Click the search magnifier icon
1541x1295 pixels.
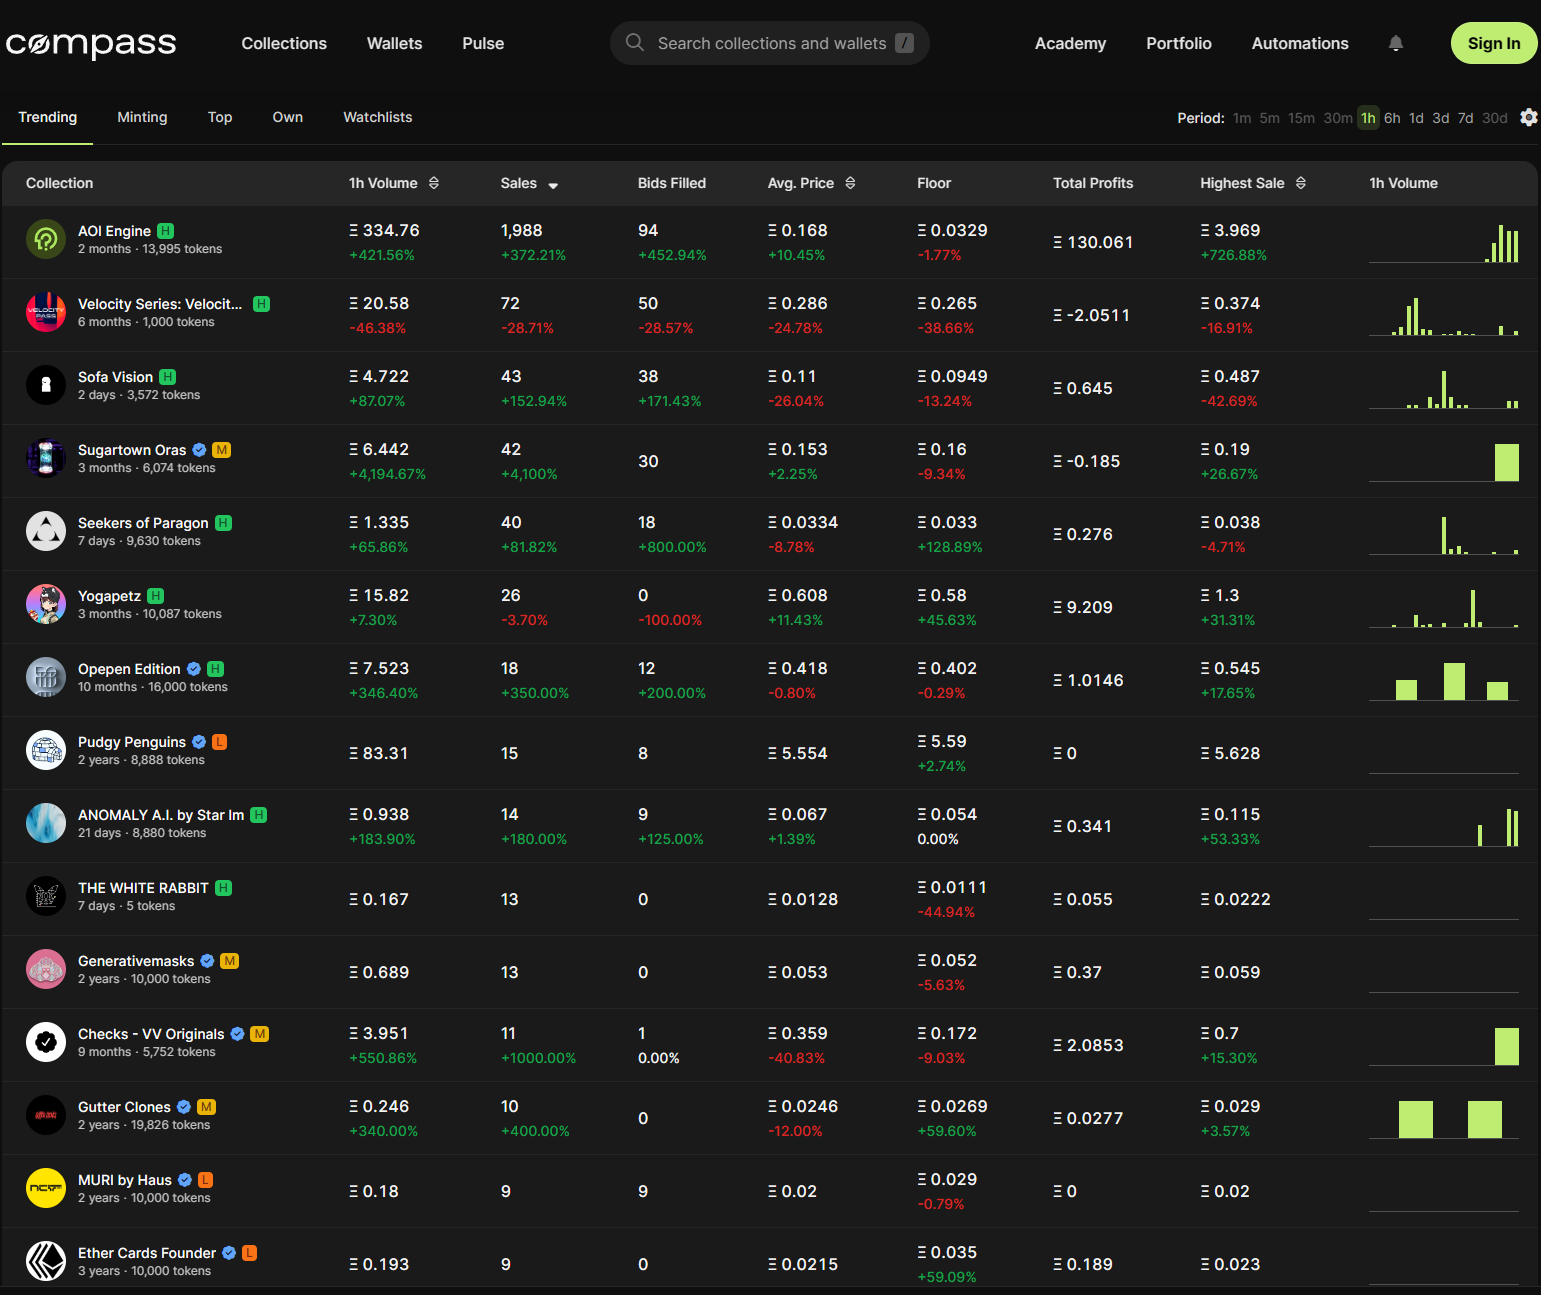click(x=635, y=43)
